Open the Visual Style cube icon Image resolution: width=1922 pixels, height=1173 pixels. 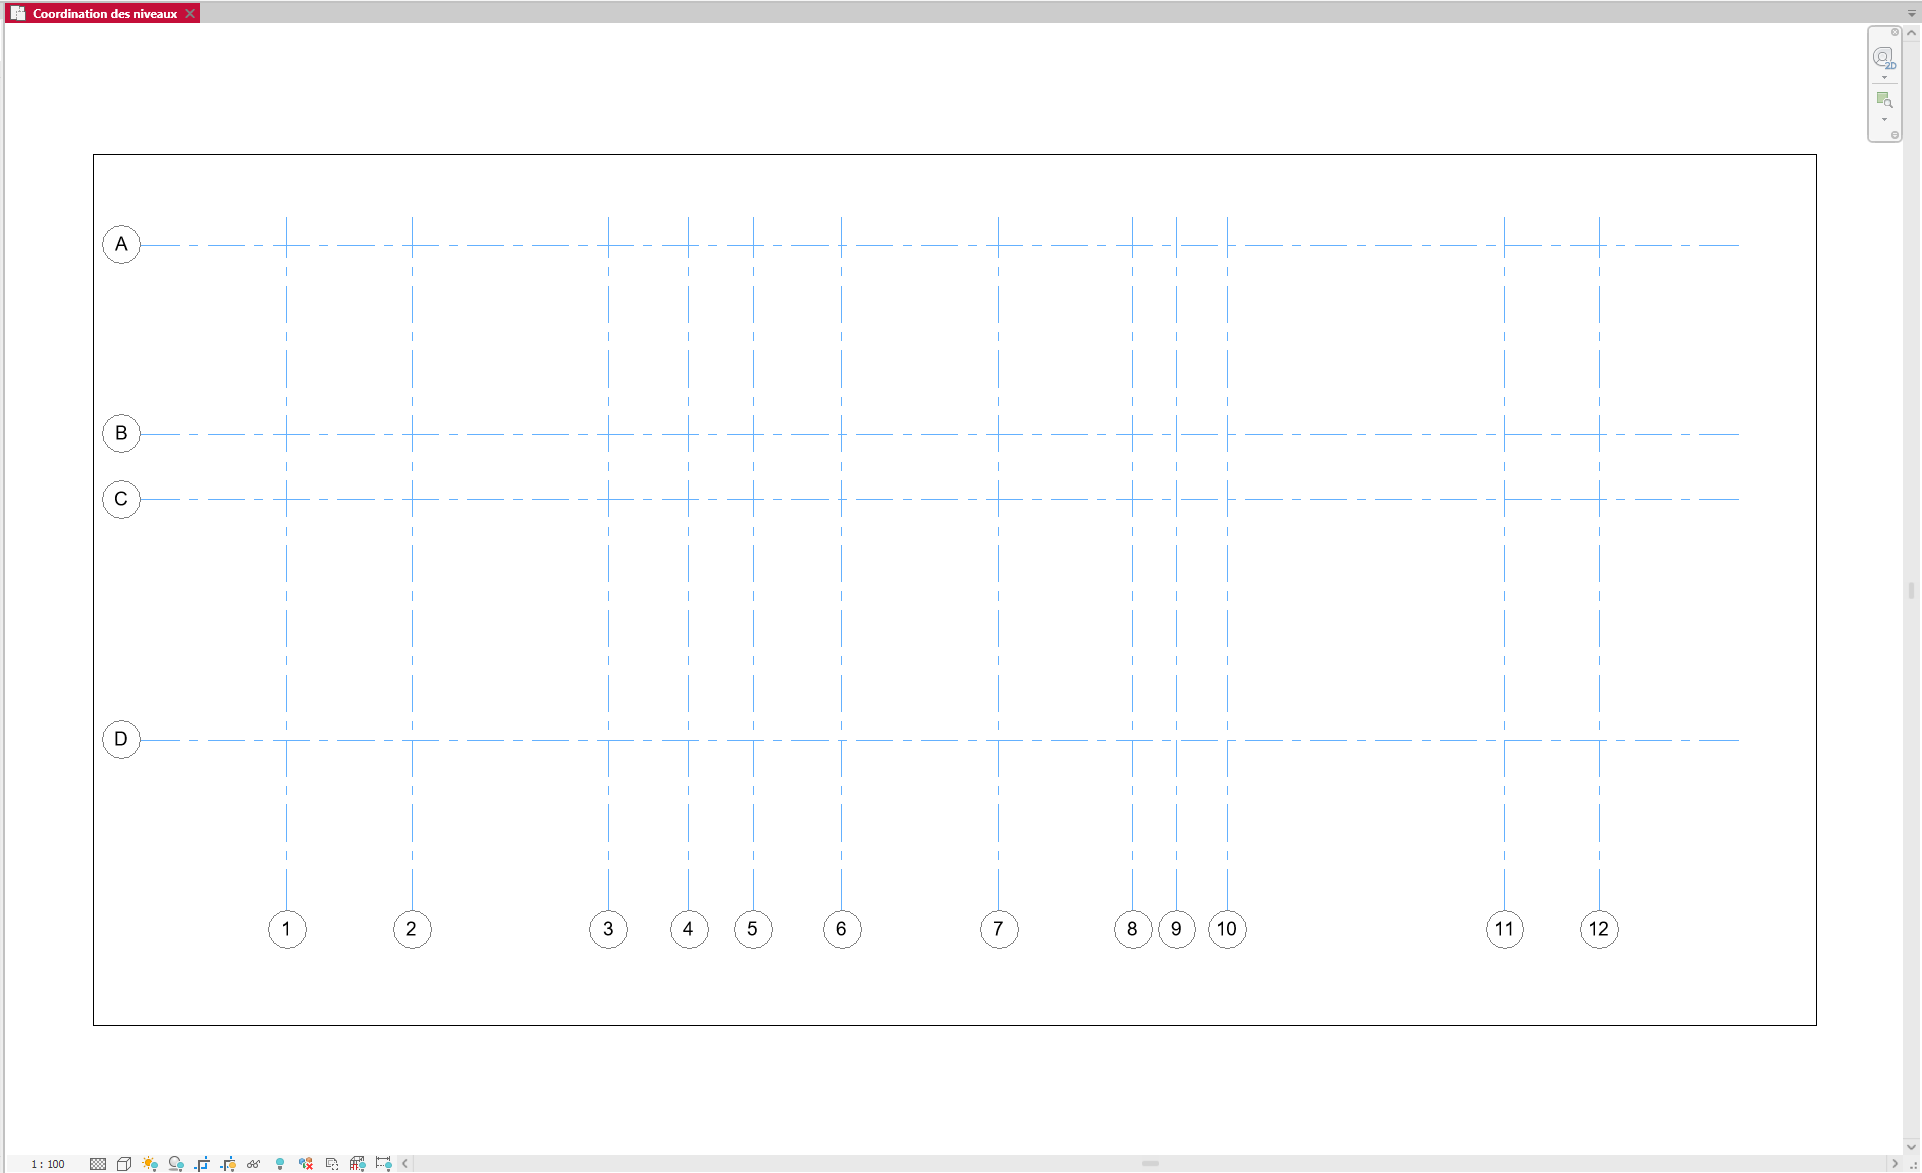coord(124,1164)
